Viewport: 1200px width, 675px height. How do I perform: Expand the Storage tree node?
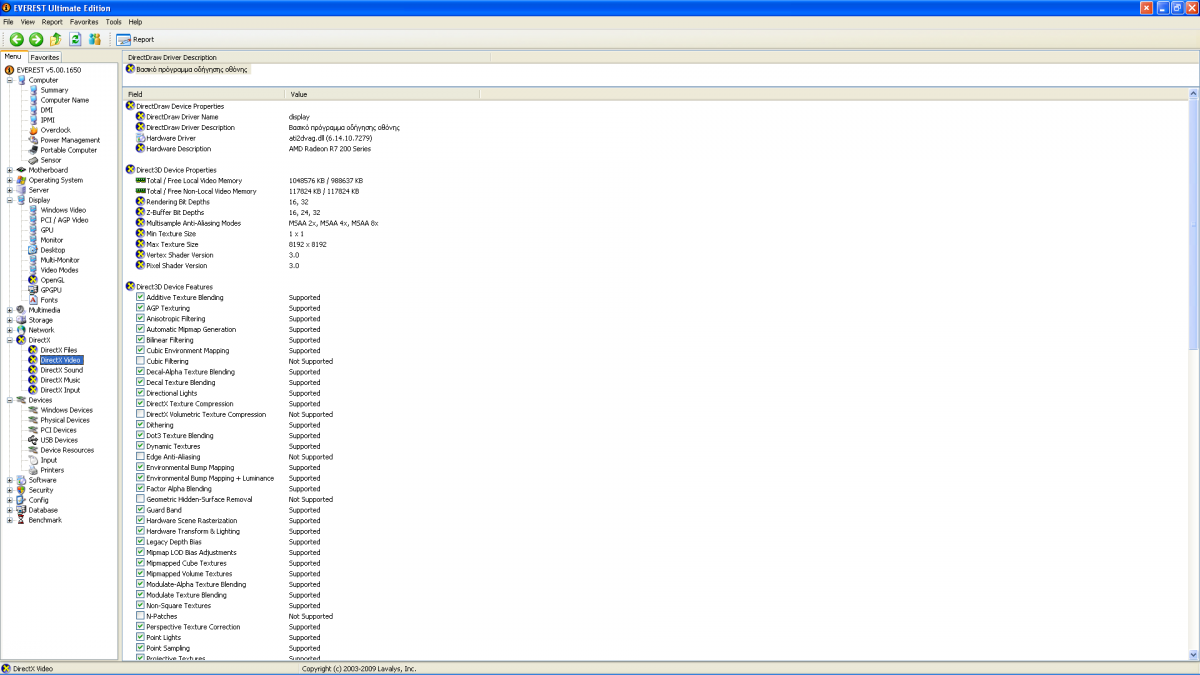point(10,320)
